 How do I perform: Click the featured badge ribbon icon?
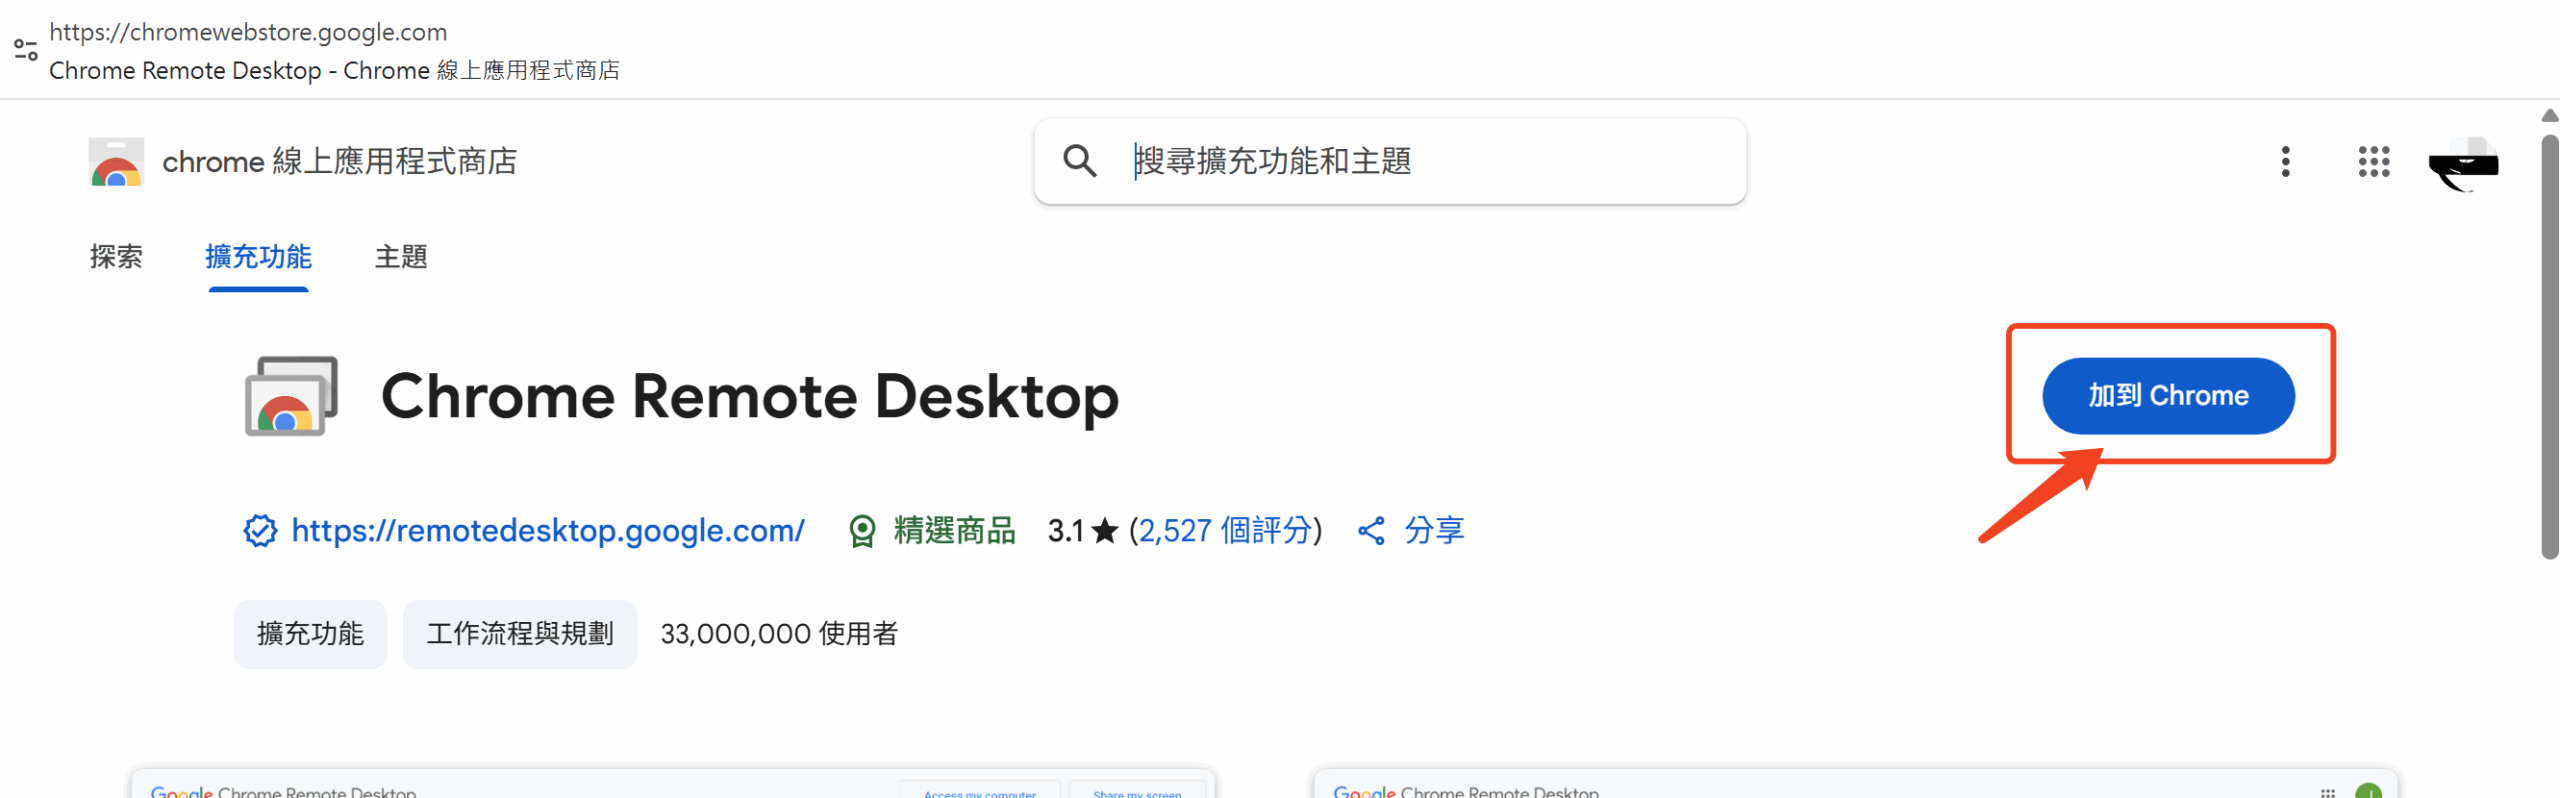tap(862, 531)
